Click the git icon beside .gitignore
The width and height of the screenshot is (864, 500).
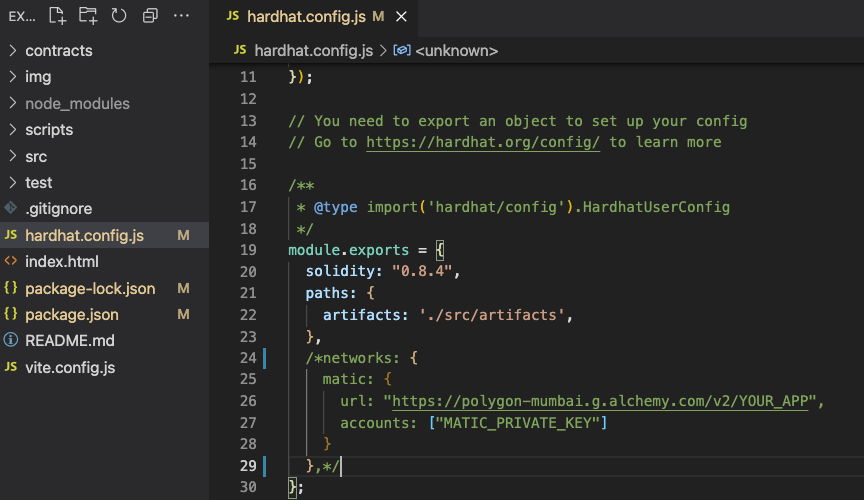pyautogui.click(x=10, y=208)
